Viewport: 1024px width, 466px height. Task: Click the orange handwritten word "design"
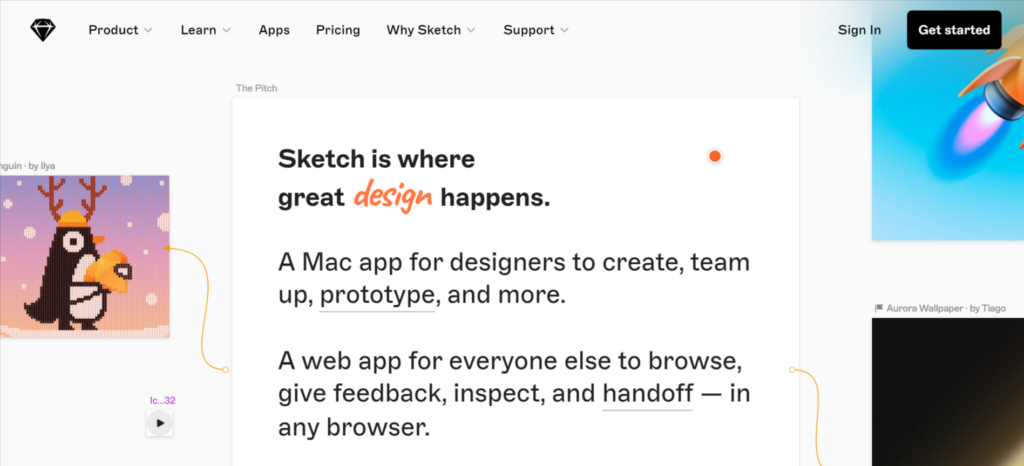click(393, 196)
